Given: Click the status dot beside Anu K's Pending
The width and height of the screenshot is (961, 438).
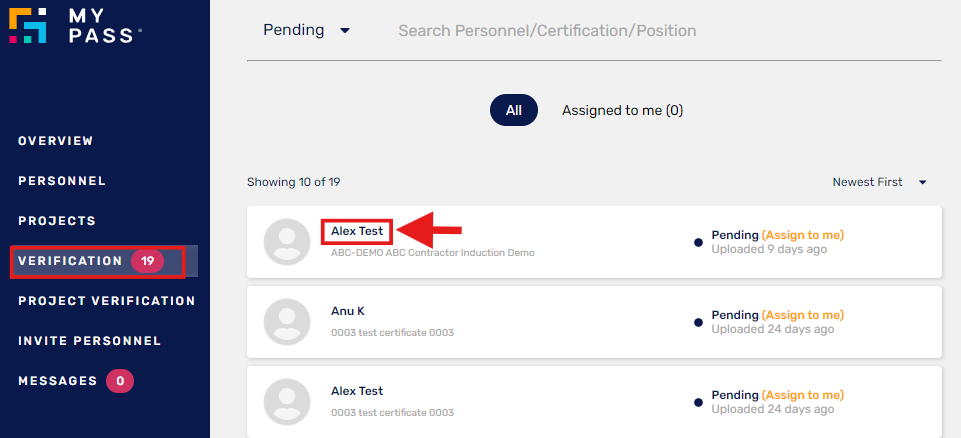Looking at the screenshot, I should 698,322.
